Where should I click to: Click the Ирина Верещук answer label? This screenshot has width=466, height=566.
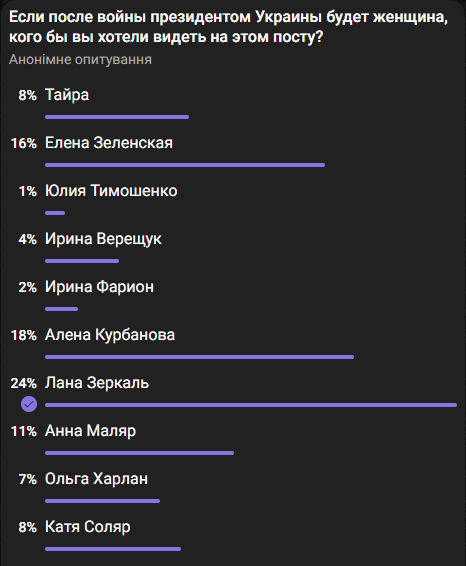coord(103,239)
